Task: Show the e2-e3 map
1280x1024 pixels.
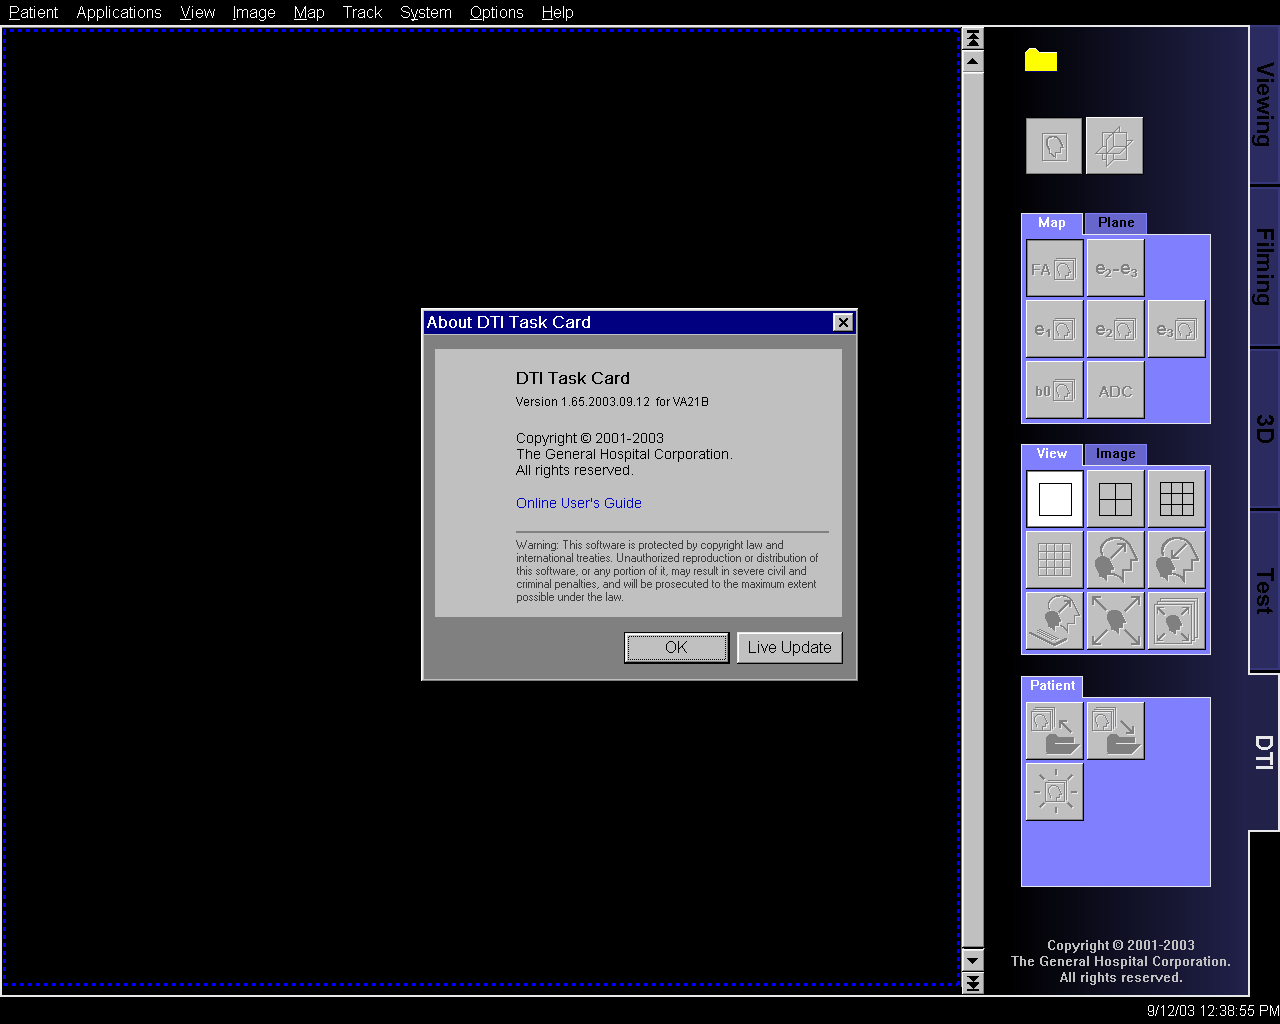Action: pos(1115,268)
